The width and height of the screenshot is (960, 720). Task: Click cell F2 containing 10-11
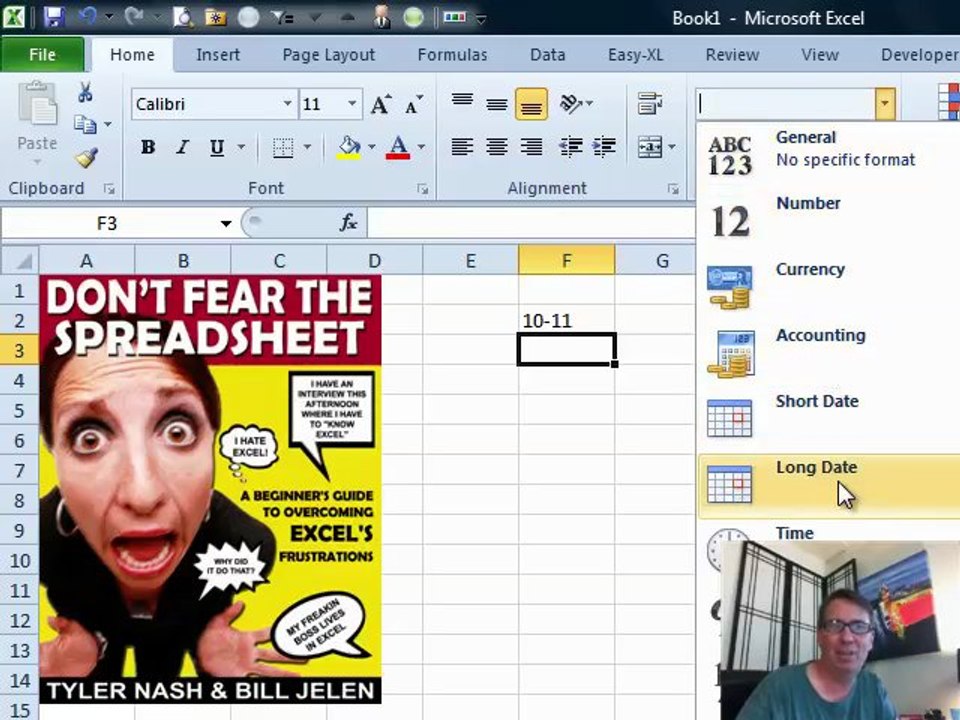pyautogui.click(x=566, y=320)
